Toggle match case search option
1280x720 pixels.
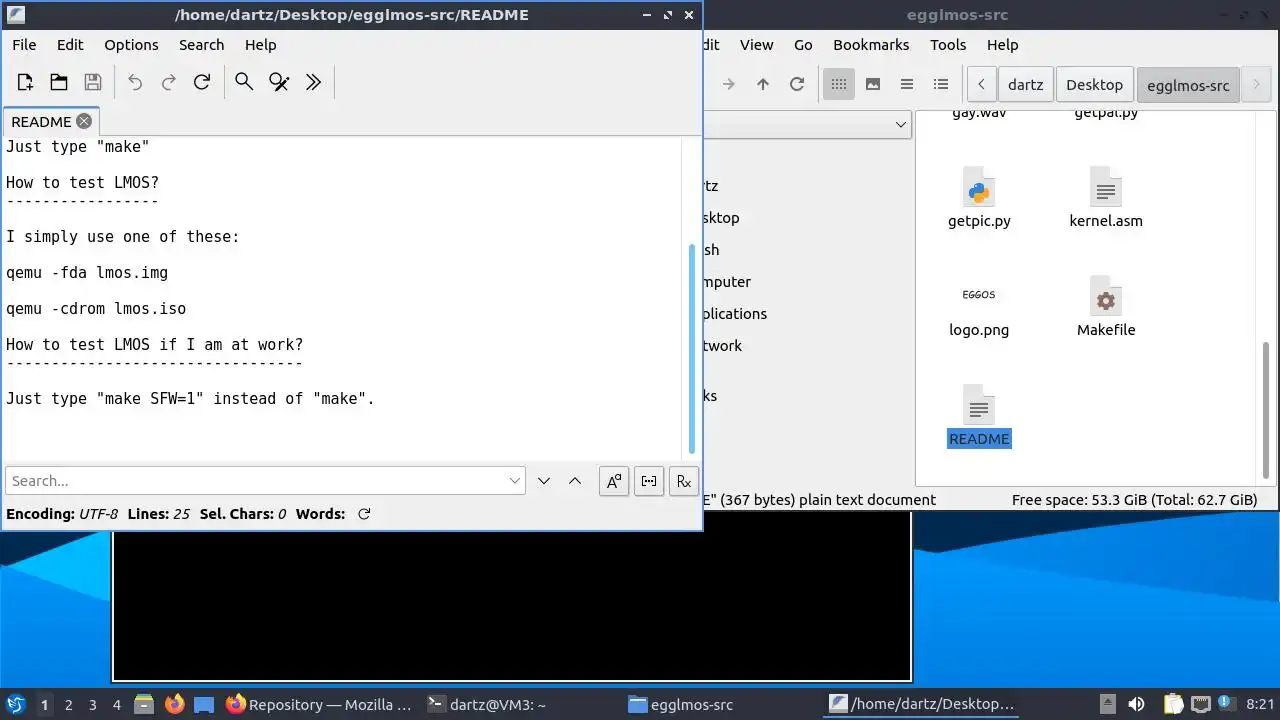coord(614,481)
